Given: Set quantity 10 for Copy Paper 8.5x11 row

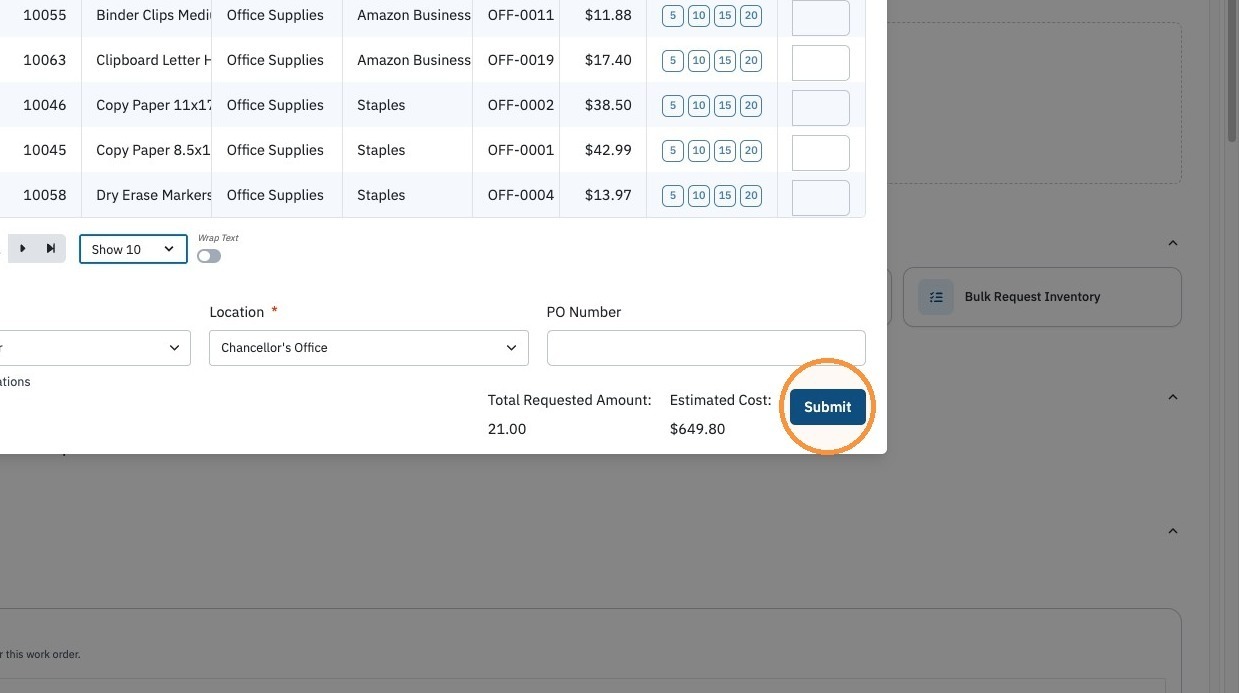Looking at the screenshot, I should pyautogui.click(x=699, y=151).
